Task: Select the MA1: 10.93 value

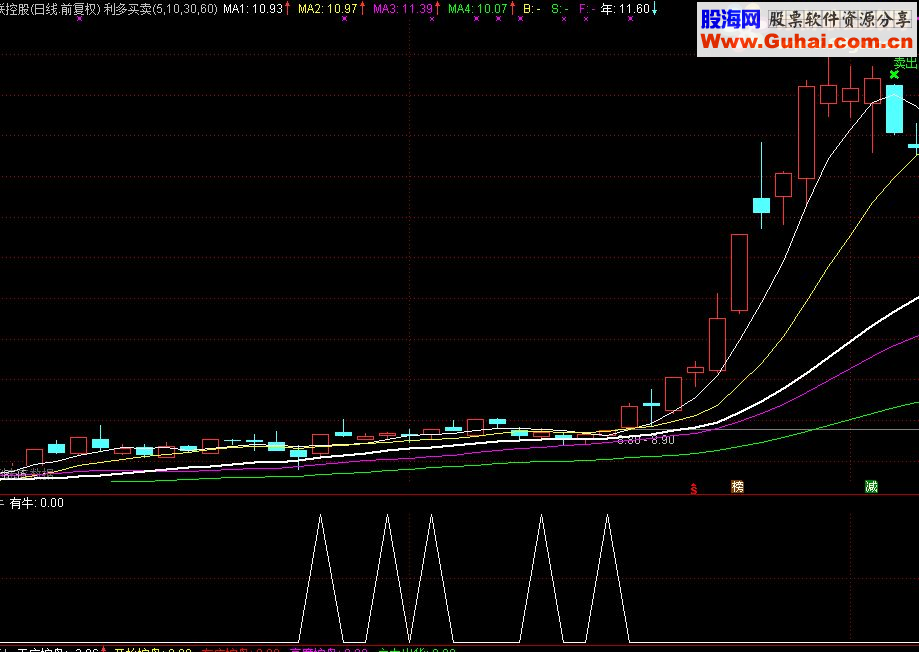Action: pyautogui.click(x=253, y=9)
